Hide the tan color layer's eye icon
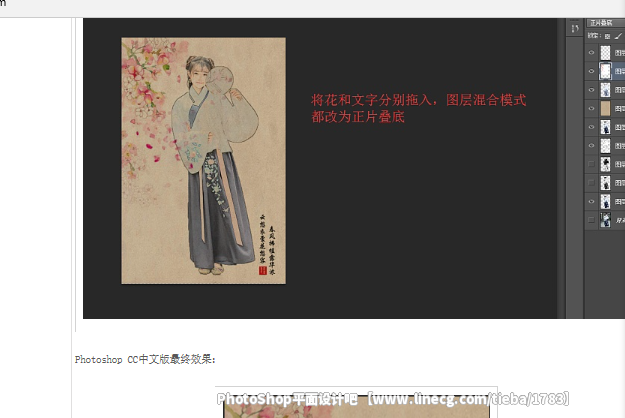 click(x=592, y=108)
